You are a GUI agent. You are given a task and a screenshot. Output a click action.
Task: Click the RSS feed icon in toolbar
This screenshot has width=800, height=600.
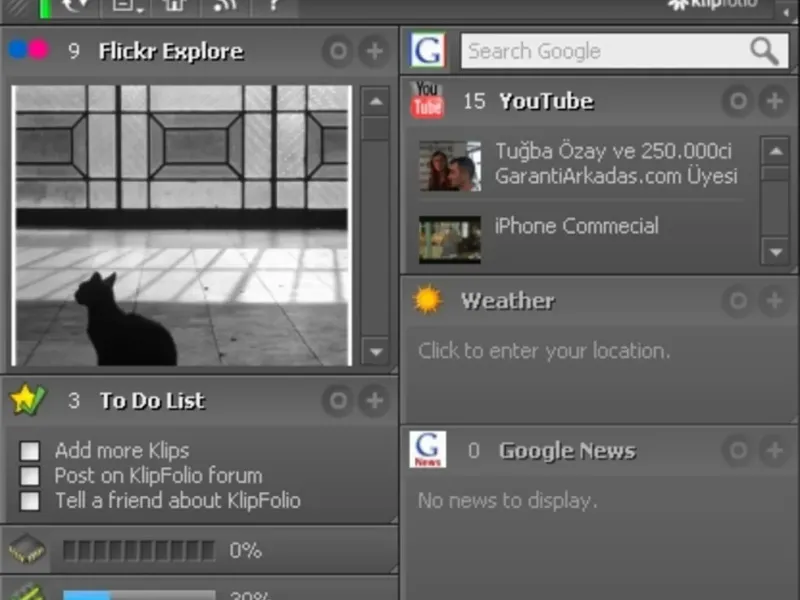tap(224, 6)
